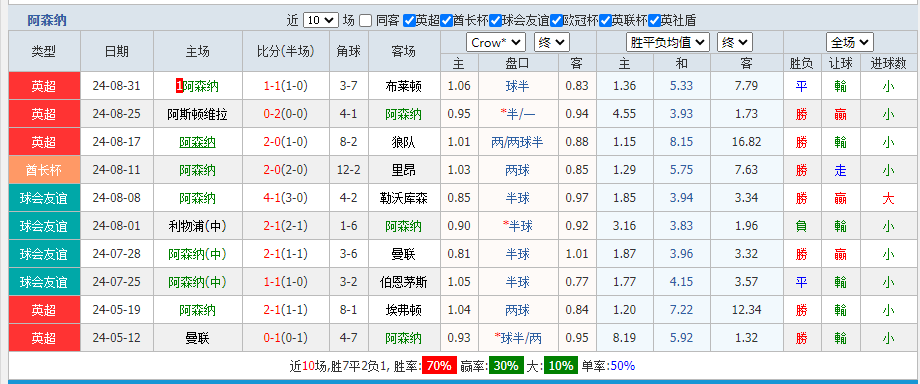Image resolution: width=920 pixels, height=384 pixels.
Task: Click the 大 goals result in 勒沃库森 row
Action: point(888,198)
